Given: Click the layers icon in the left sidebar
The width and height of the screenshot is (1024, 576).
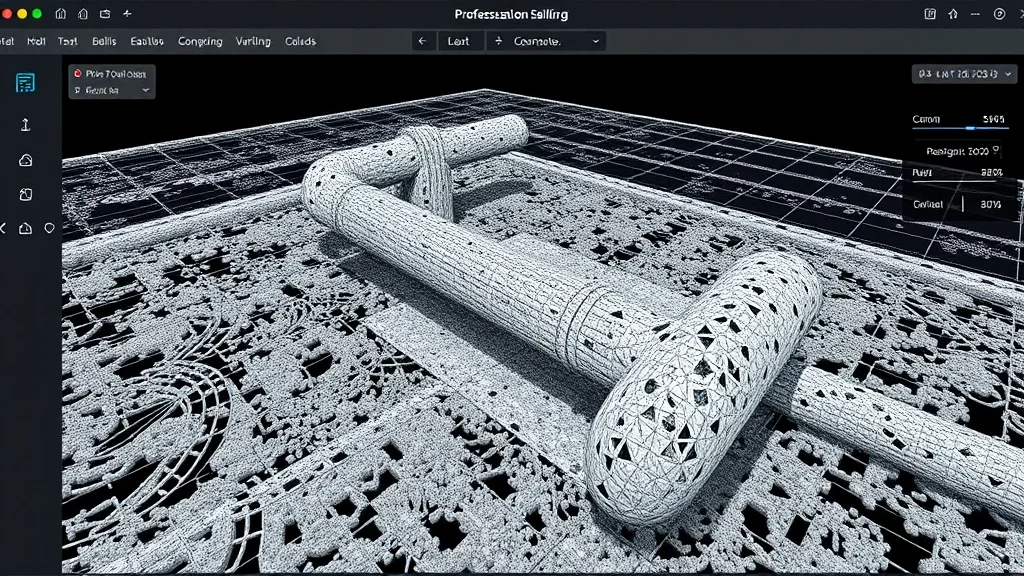Looking at the screenshot, I should [25, 194].
